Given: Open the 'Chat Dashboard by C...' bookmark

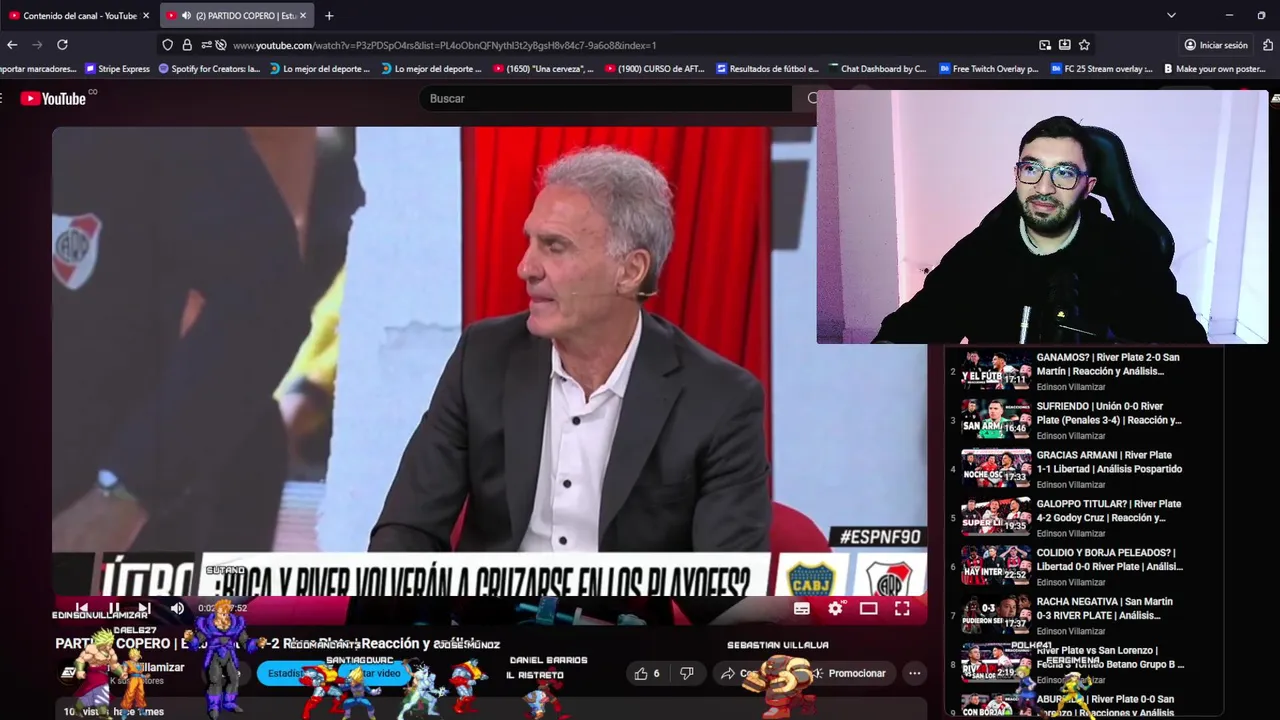Looking at the screenshot, I should [x=877, y=69].
